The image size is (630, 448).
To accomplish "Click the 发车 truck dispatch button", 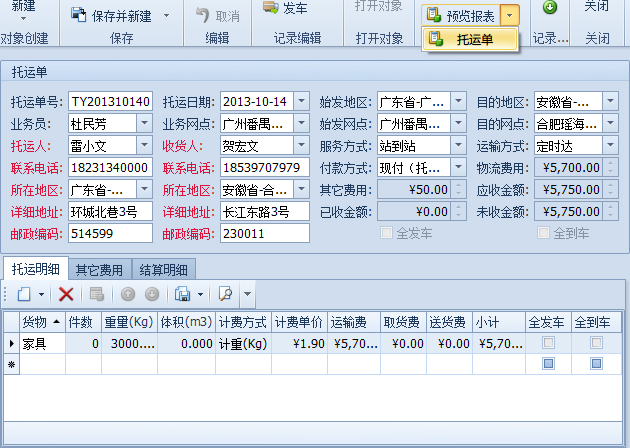I will pos(284,8).
